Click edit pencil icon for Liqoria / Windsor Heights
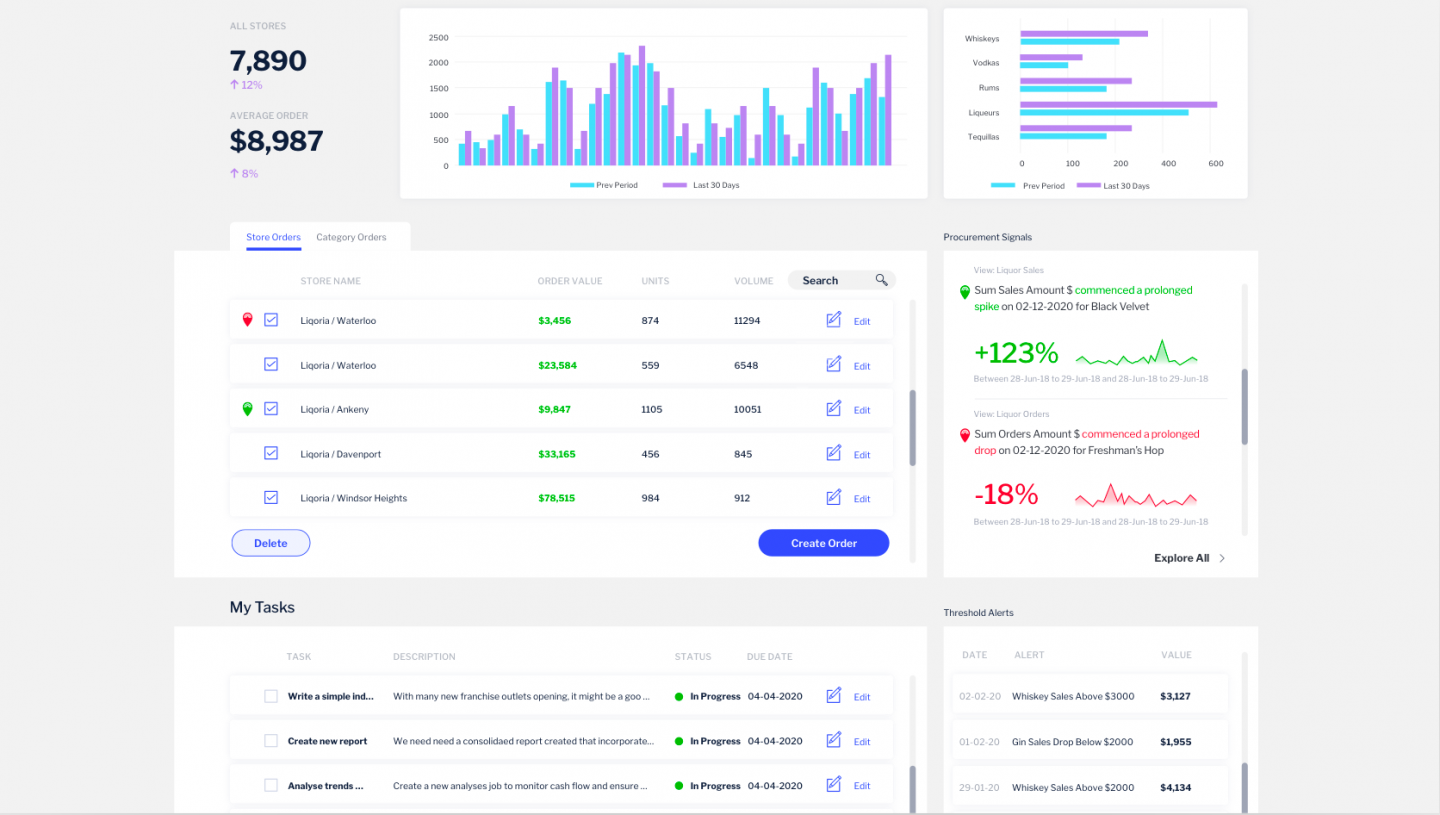The width and height of the screenshot is (1440, 815). click(x=834, y=497)
